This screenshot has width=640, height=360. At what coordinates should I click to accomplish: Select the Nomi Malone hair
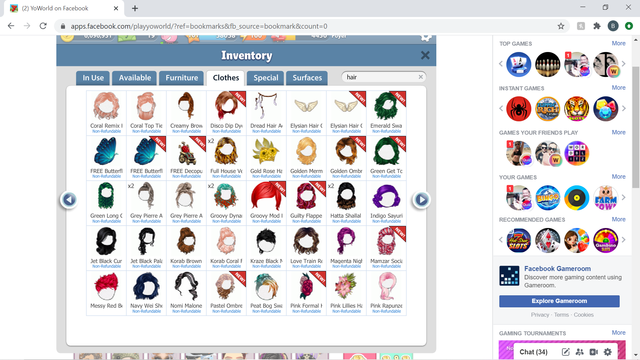pyautogui.click(x=186, y=292)
